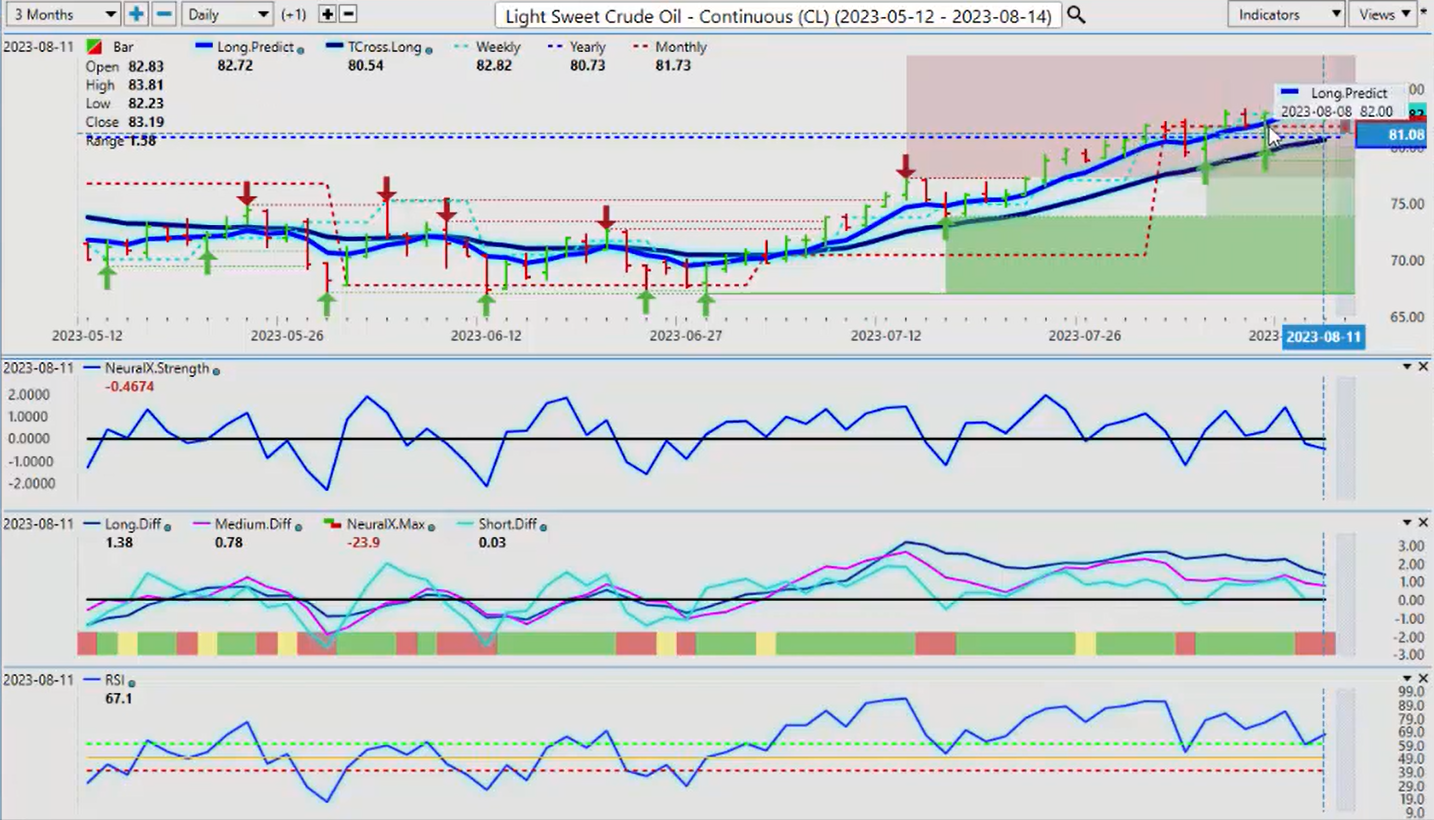Open settings dot next to TCross.Long legend
This screenshot has width=1434, height=820.
pyautogui.click(x=429, y=49)
